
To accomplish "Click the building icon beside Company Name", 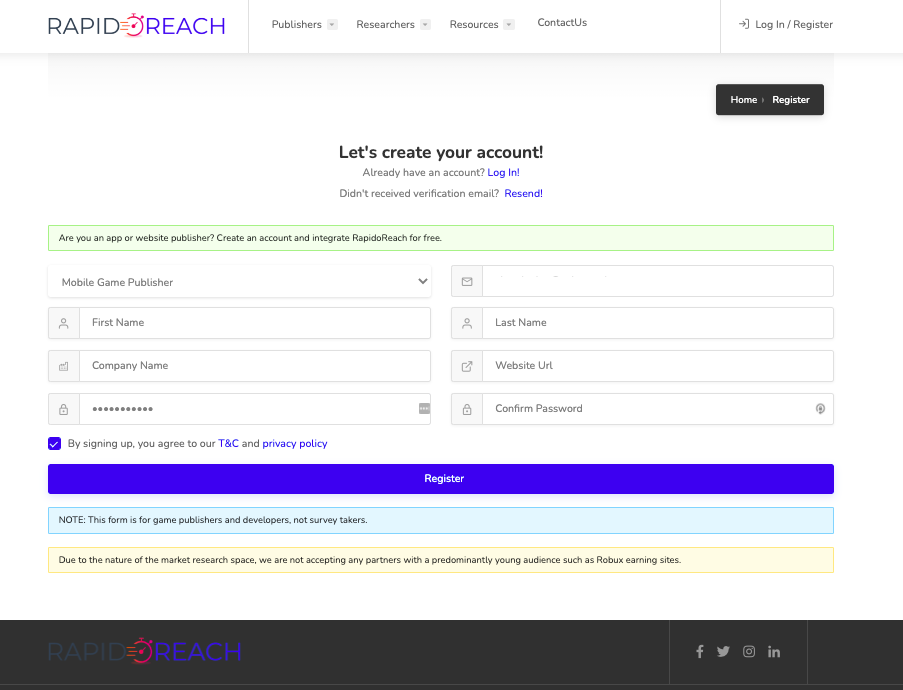I will [64, 366].
